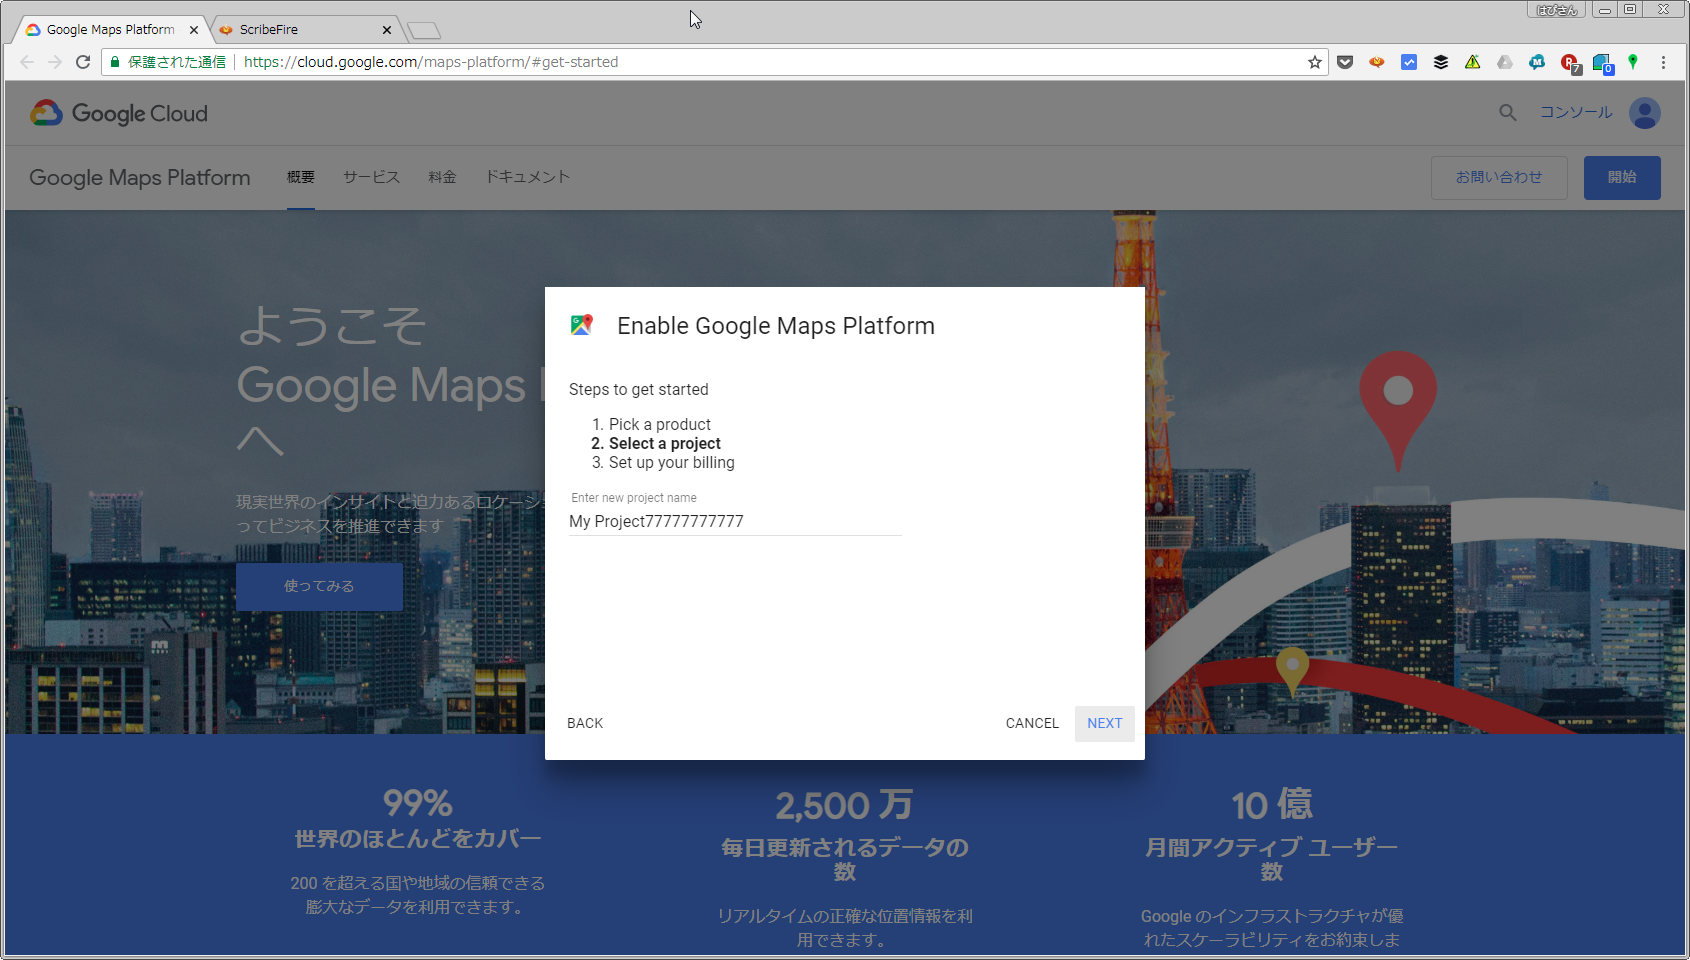Open the green map pin extension
Screen dimensions: 1690x960
coord(1633,62)
